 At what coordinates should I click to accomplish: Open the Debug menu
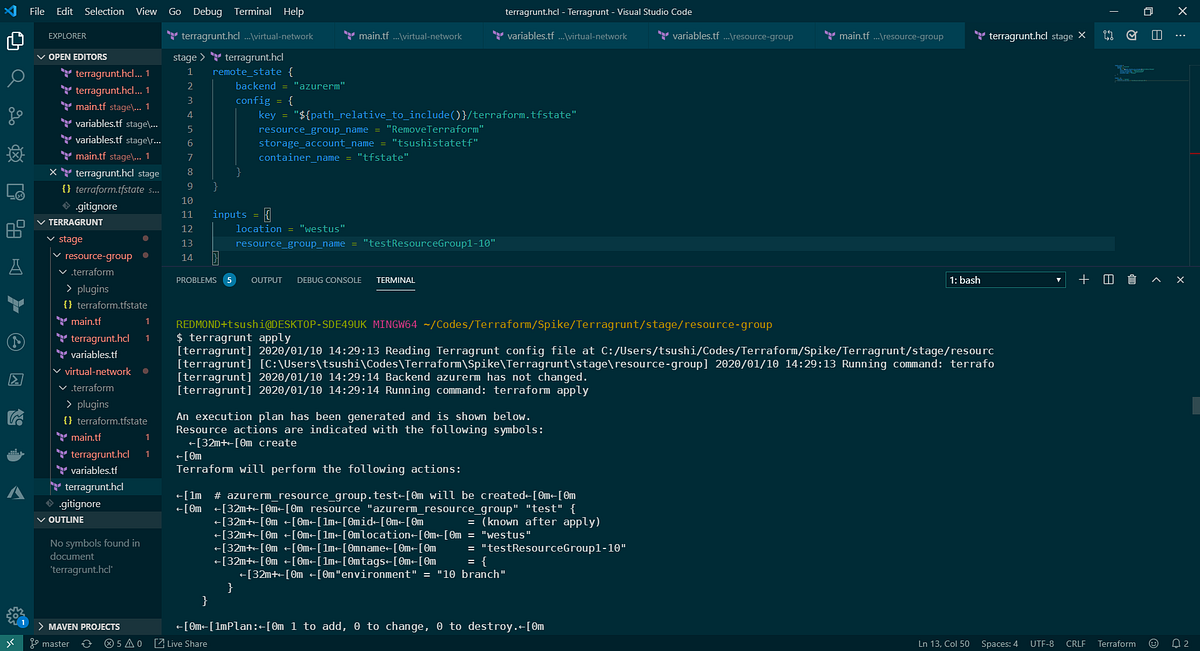tap(210, 11)
